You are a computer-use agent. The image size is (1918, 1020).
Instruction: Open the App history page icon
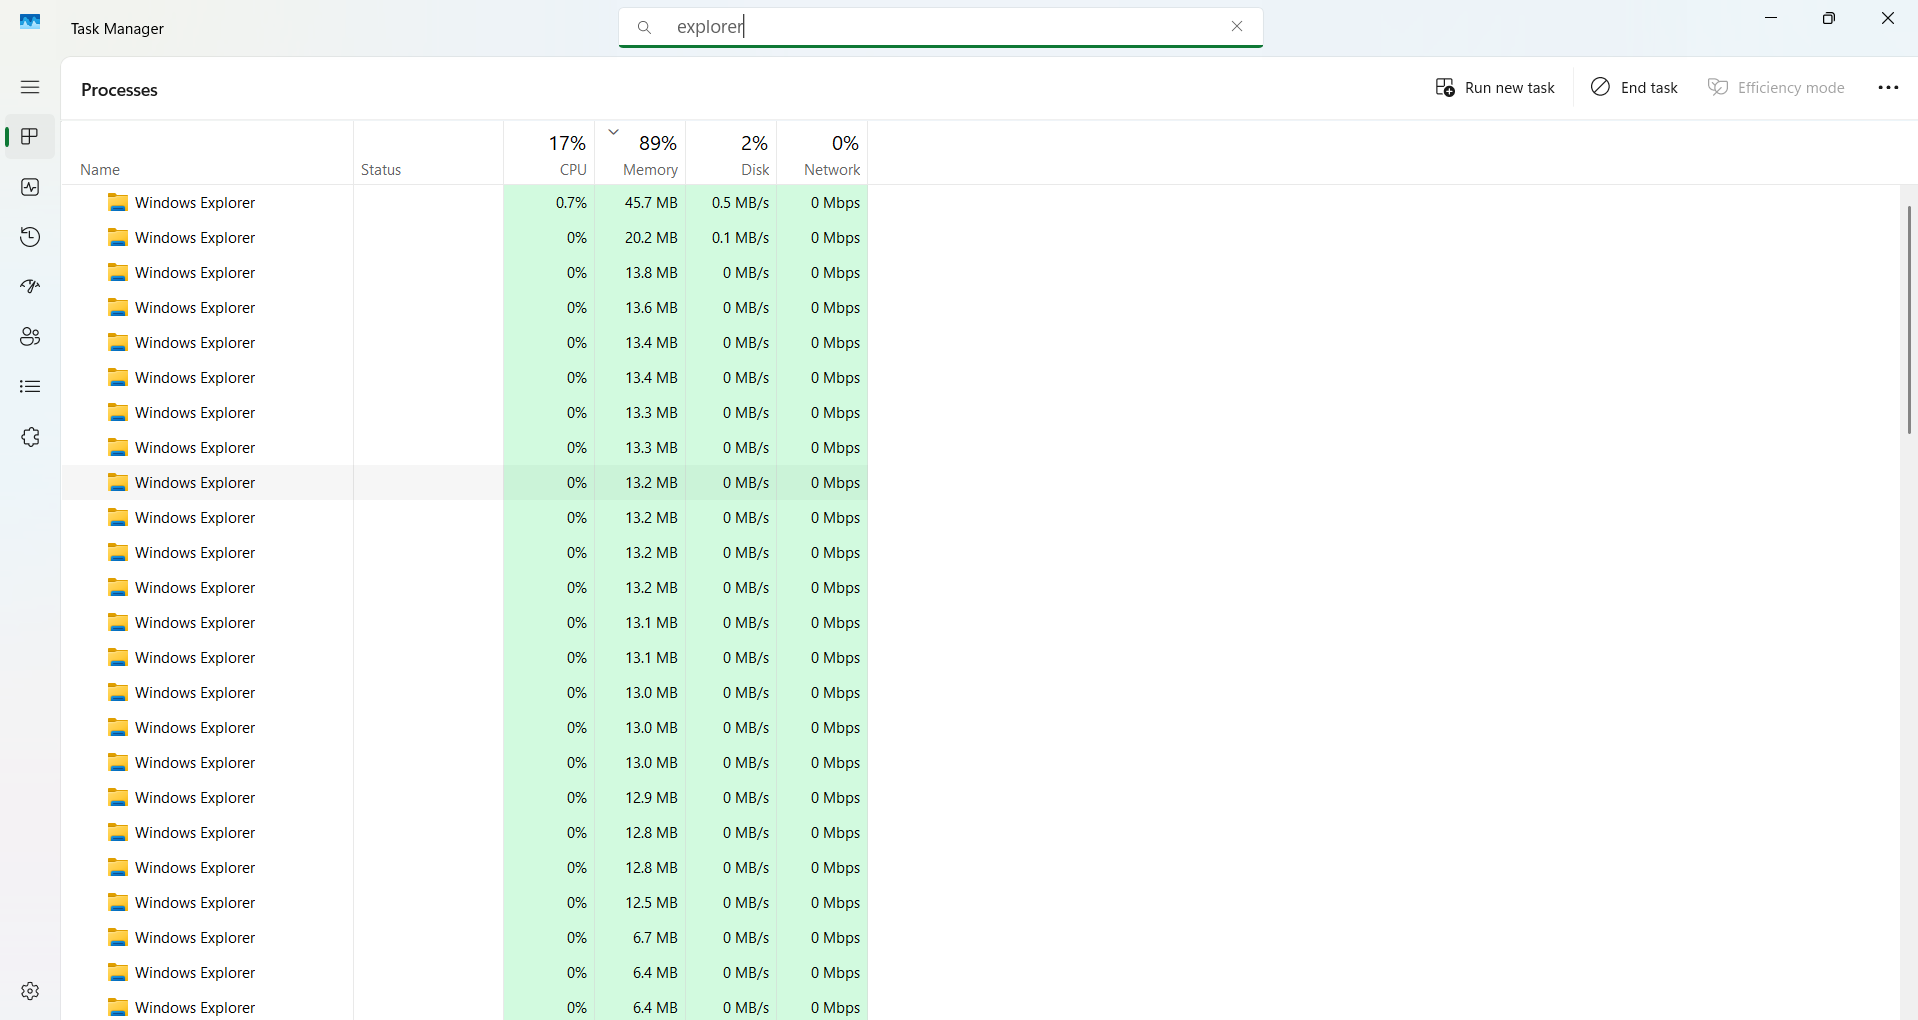coord(30,237)
